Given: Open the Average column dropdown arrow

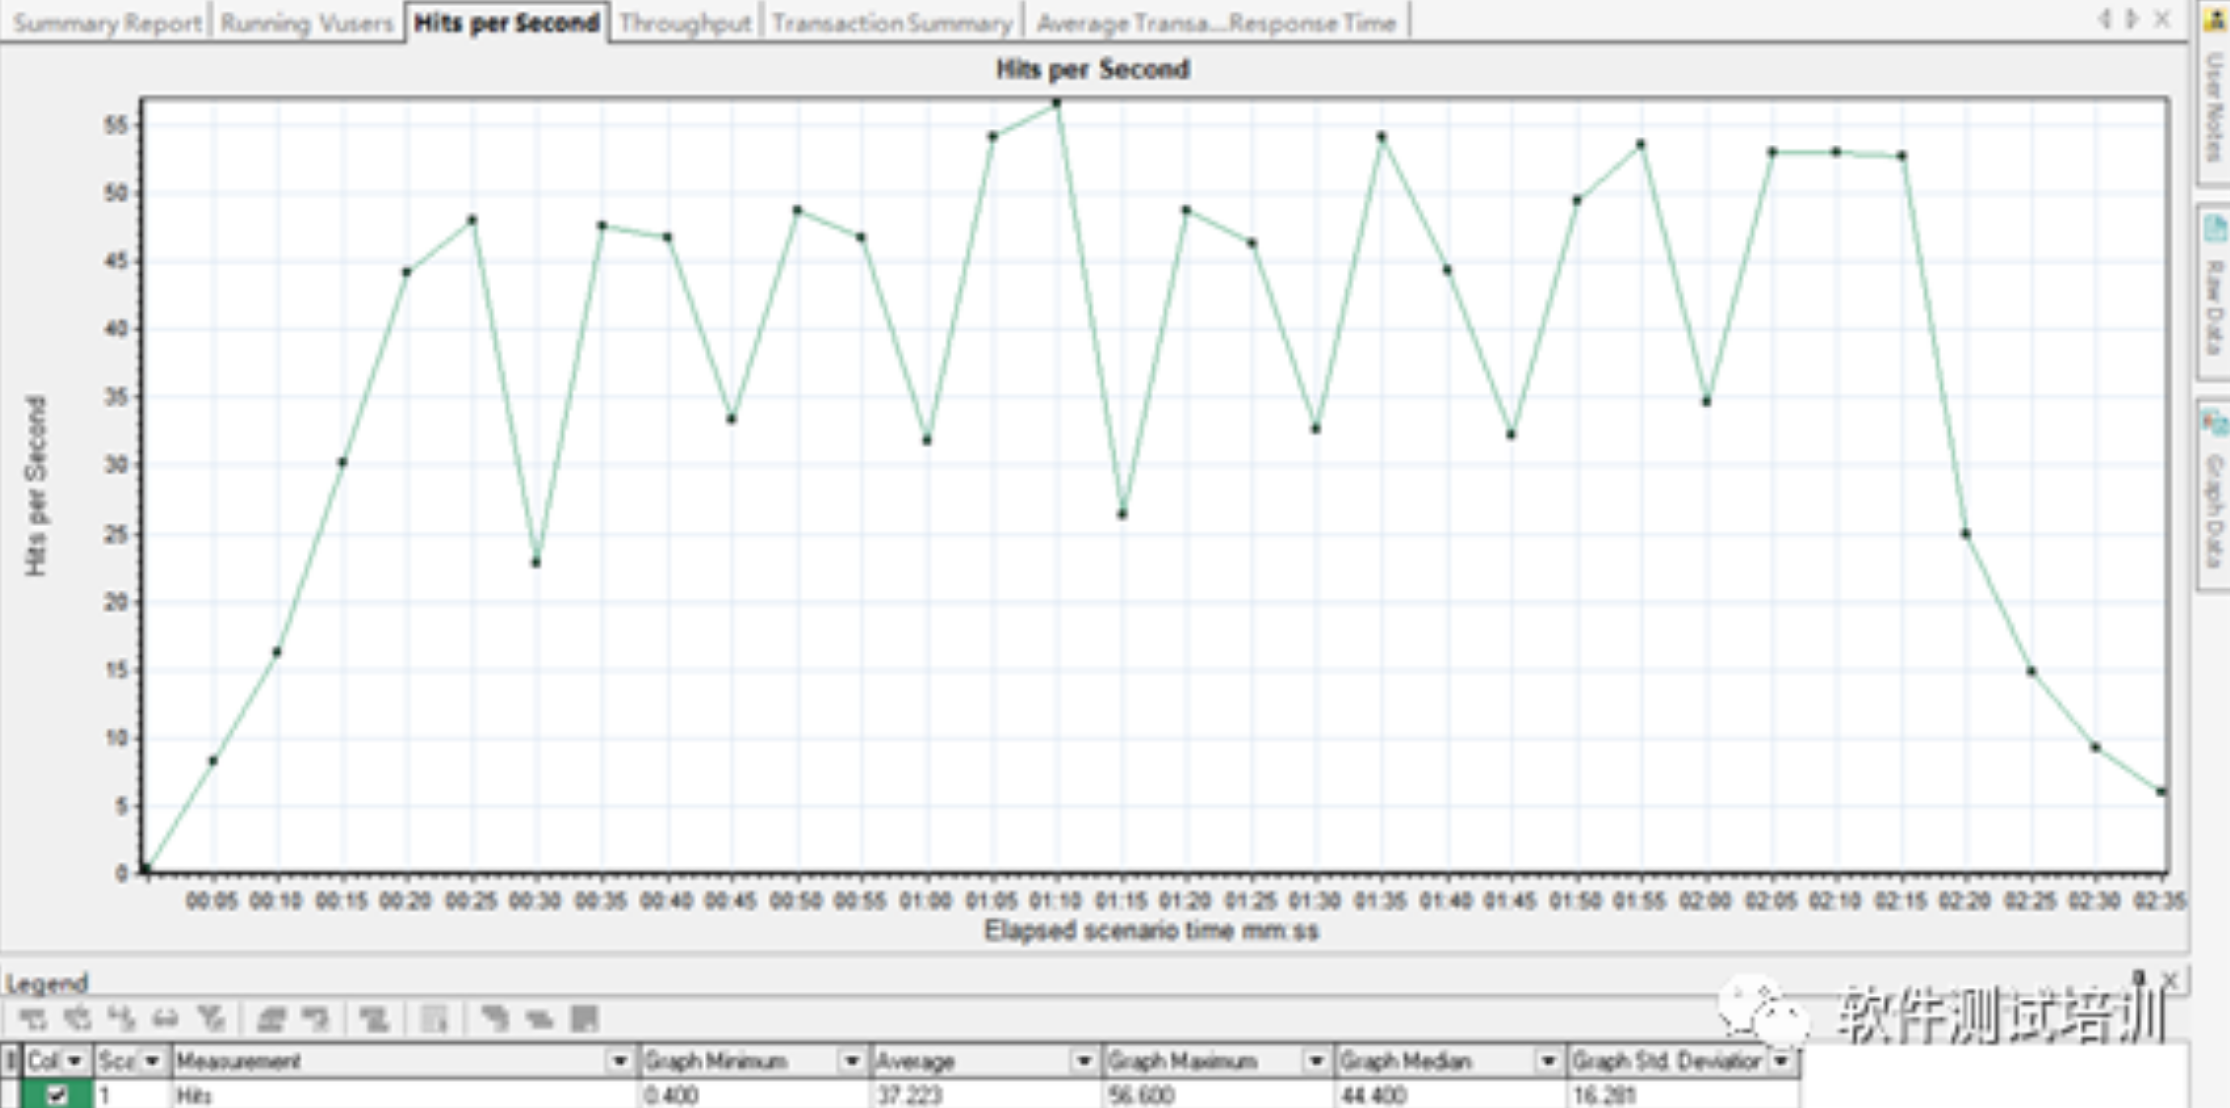Looking at the screenshot, I should pyautogui.click(x=1084, y=1061).
